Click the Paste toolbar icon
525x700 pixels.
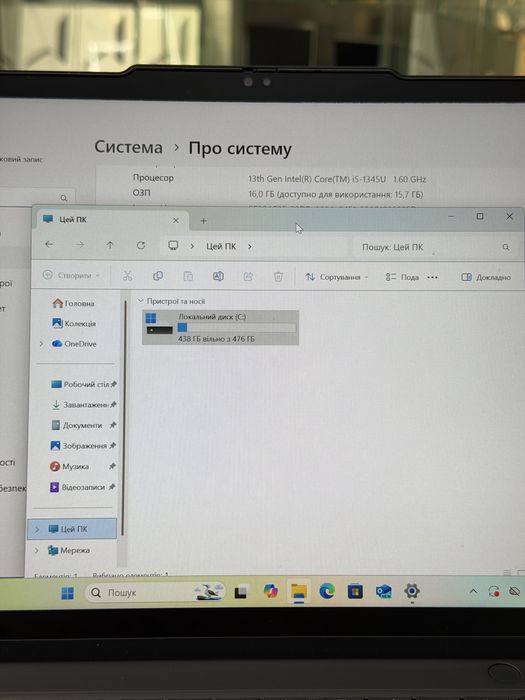pyautogui.click(x=188, y=276)
